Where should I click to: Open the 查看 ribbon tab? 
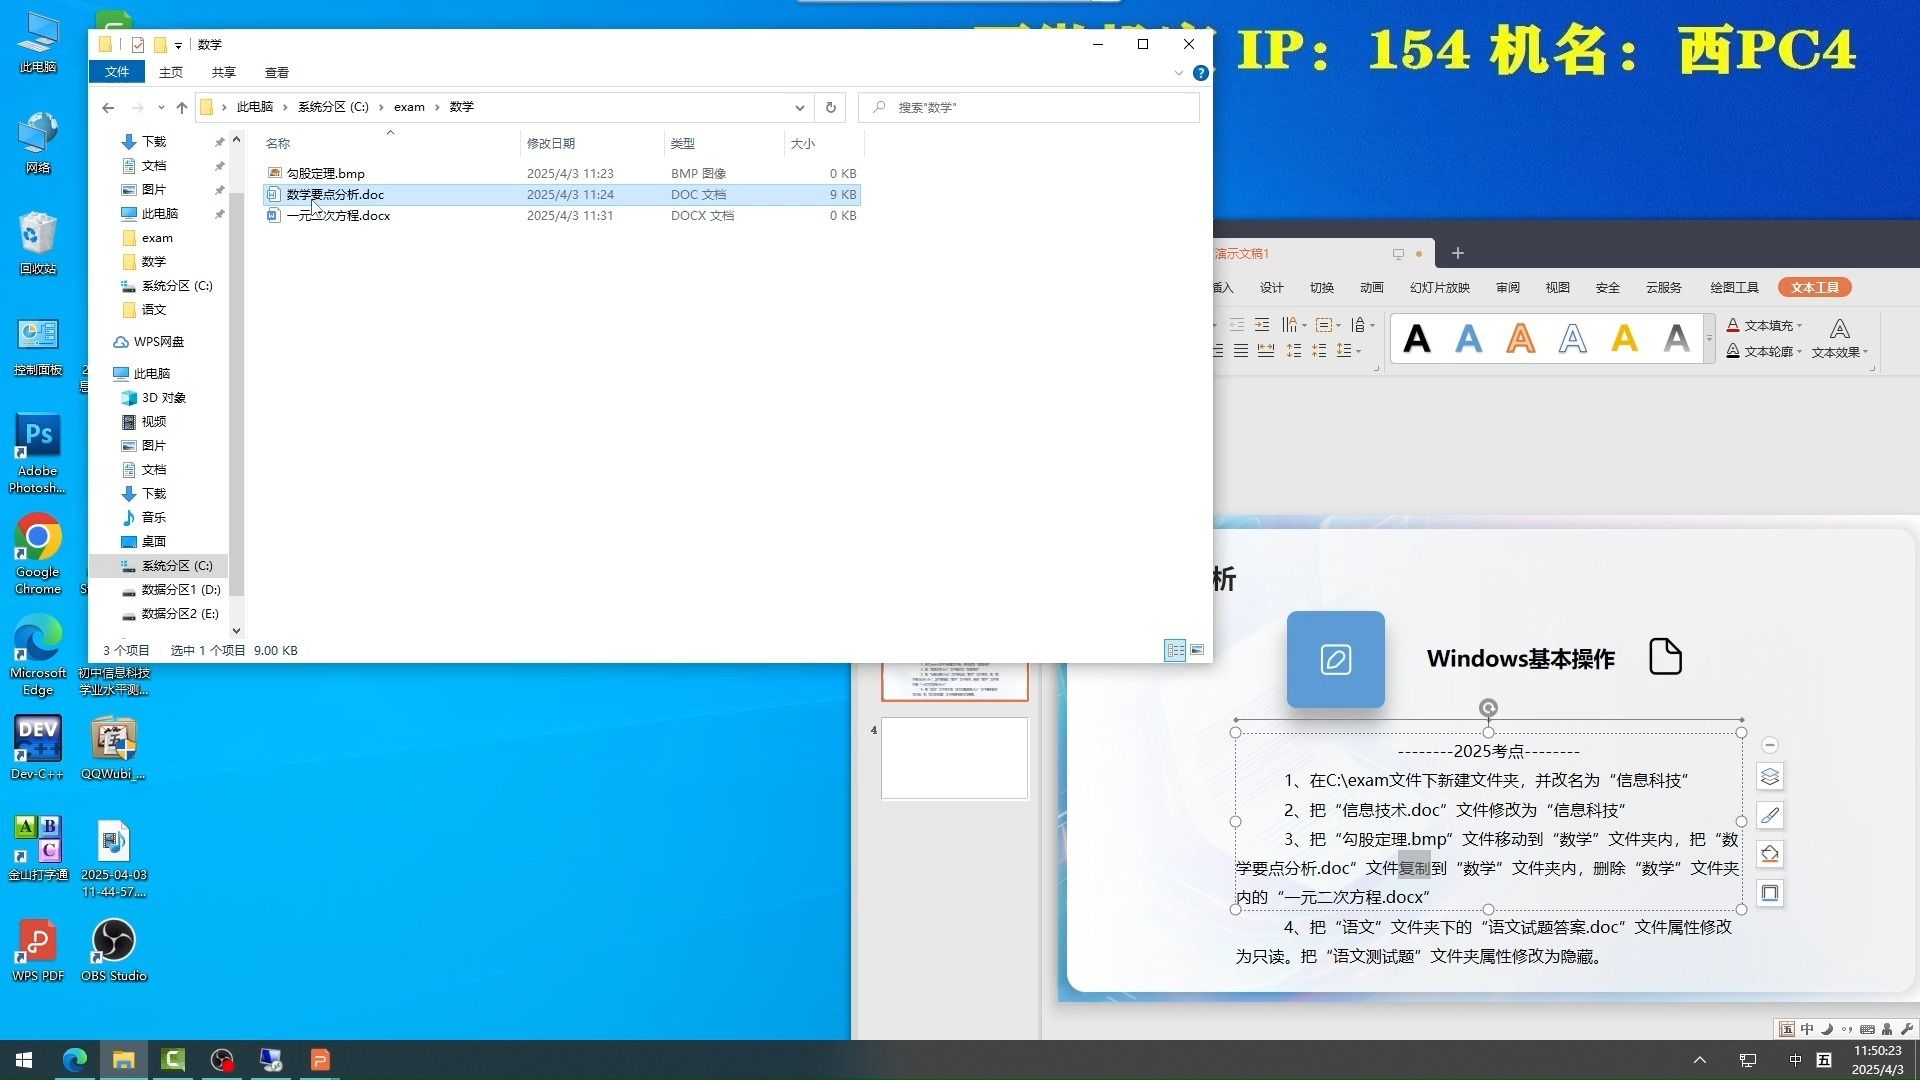277,72
